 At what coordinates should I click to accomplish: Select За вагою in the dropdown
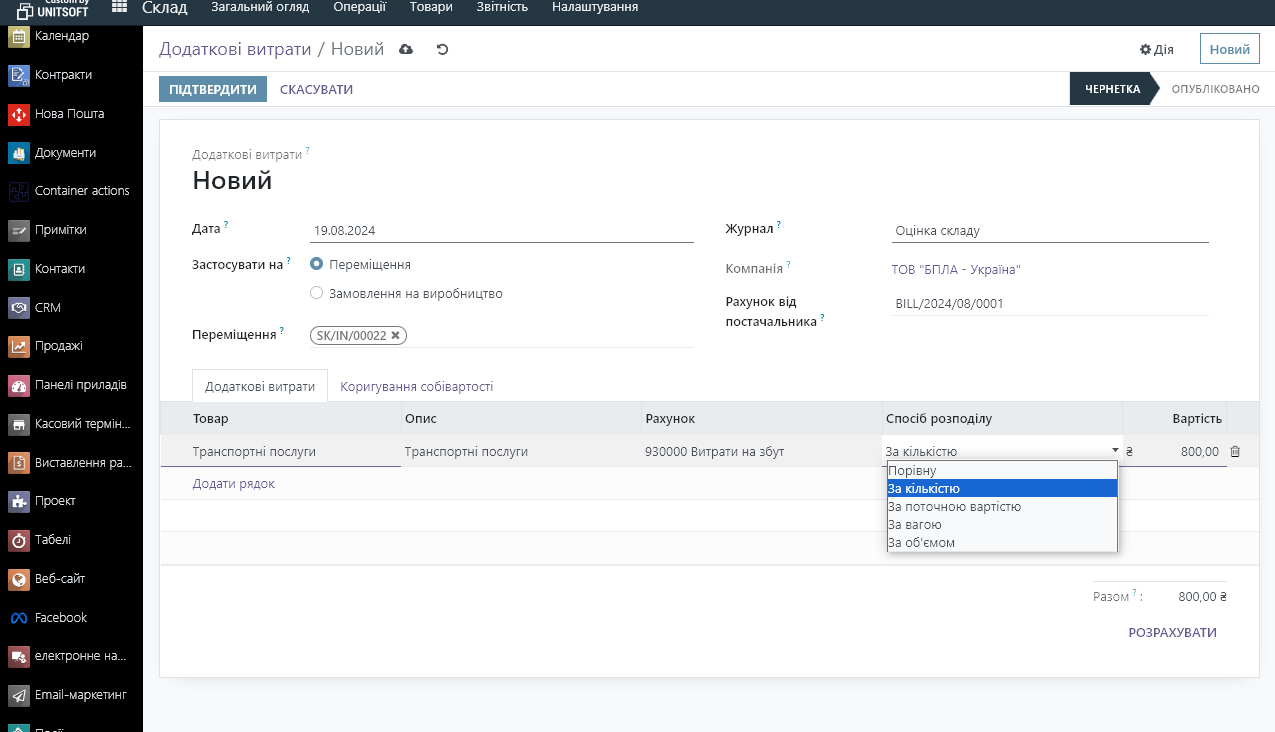914,525
